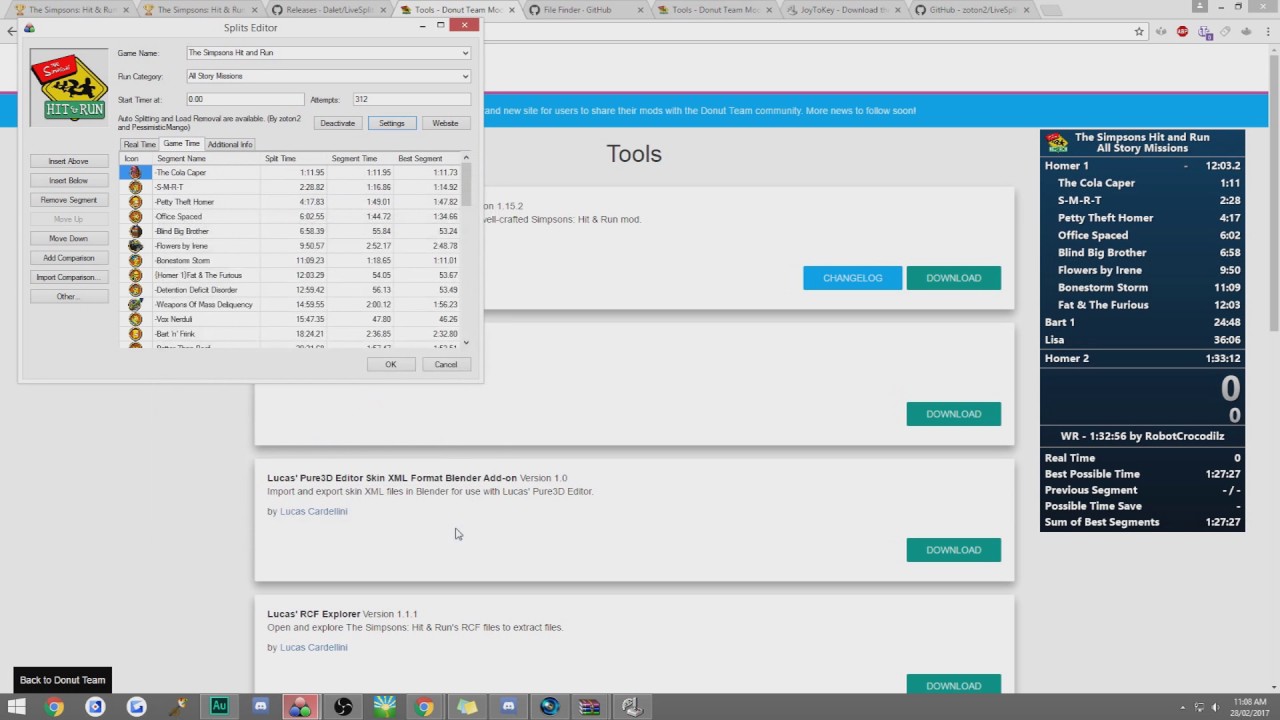Open Adobe Audition from the taskbar

(219, 707)
